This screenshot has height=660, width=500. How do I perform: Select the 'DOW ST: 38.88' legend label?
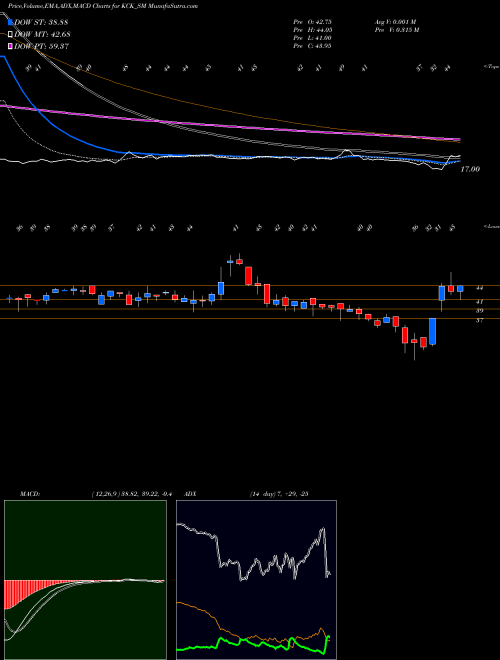point(41,22)
